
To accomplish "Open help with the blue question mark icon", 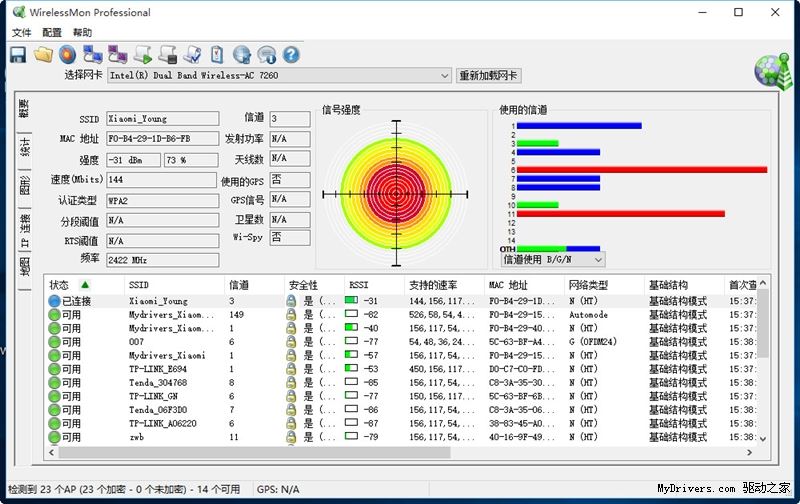I will point(291,55).
